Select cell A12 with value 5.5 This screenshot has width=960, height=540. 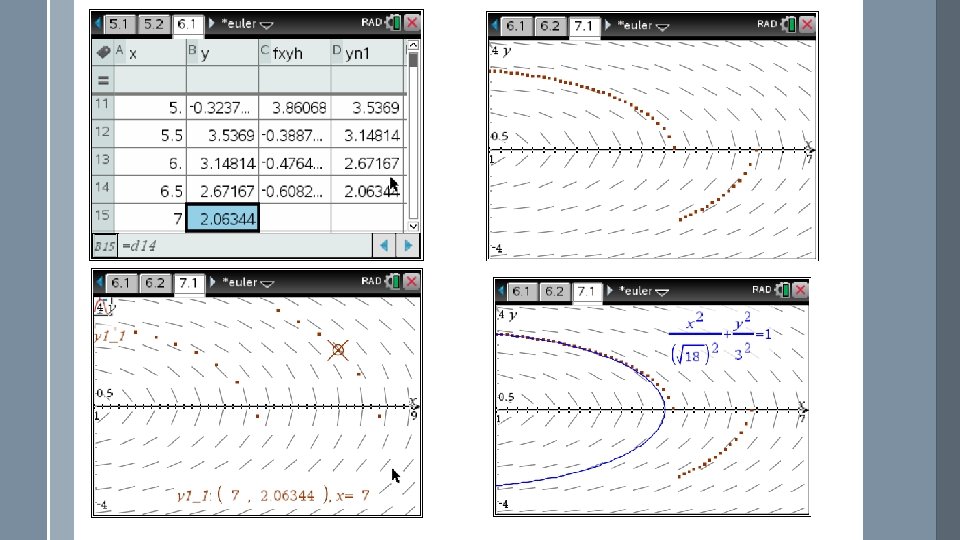(150, 135)
